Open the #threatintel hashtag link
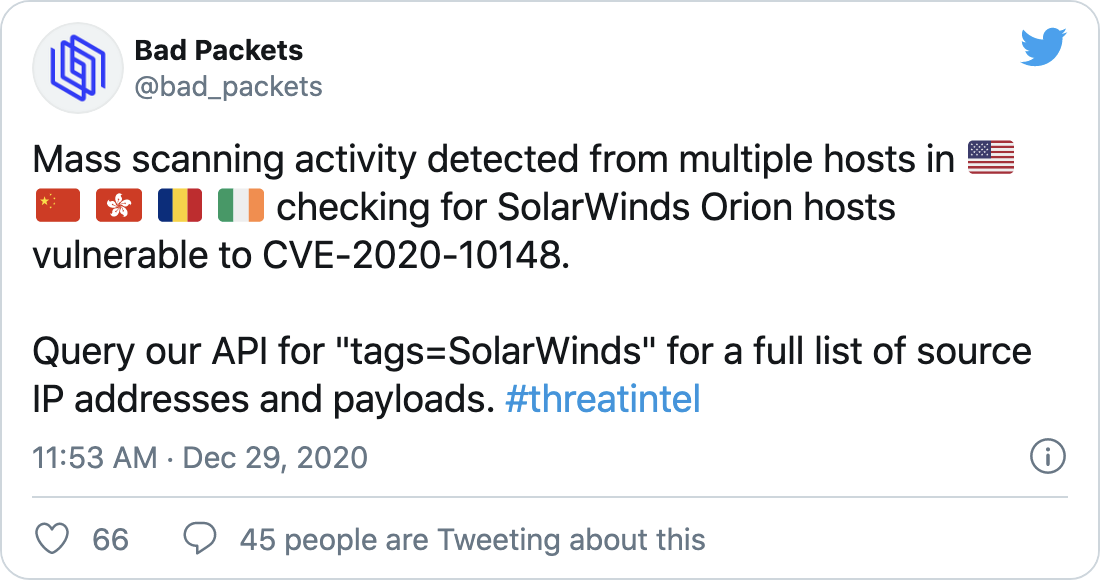 point(603,400)
